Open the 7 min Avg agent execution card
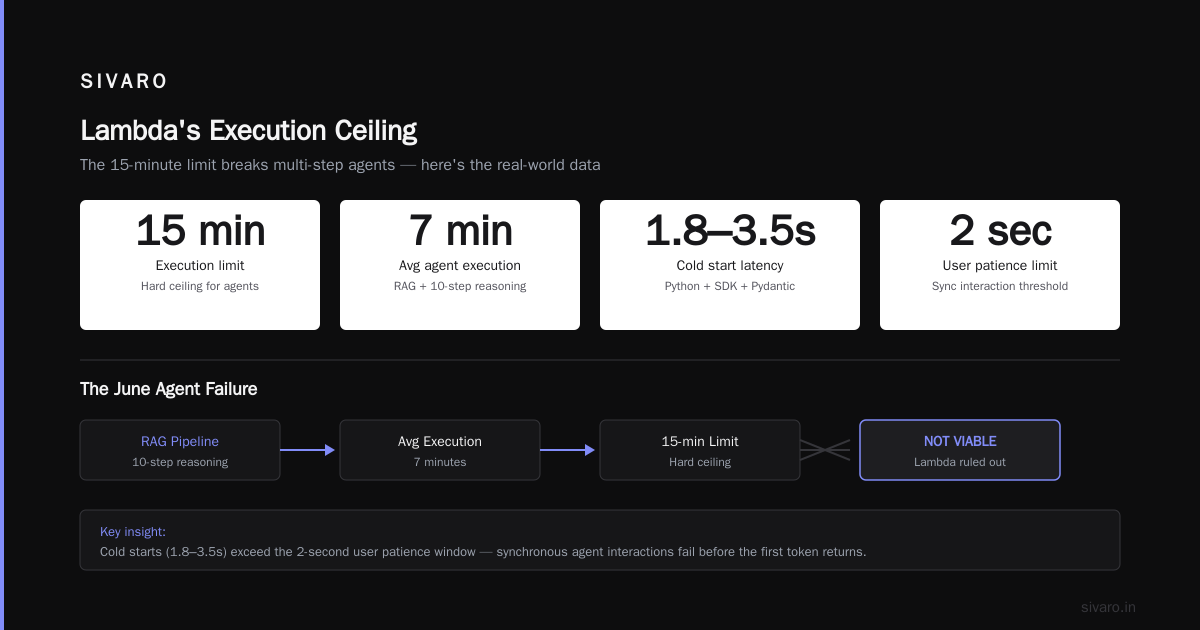1200x630 pixels. click(x=460, y=265)
